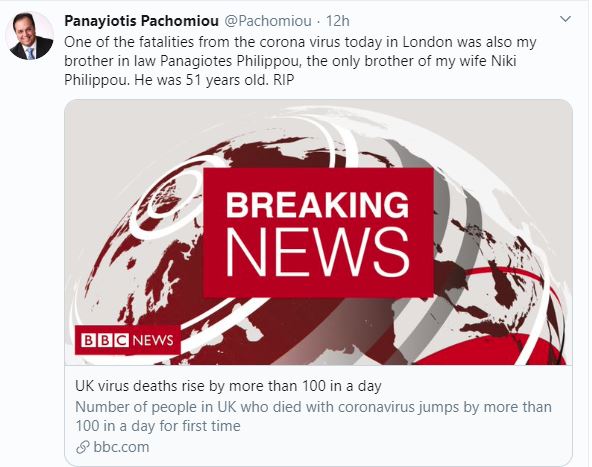Image resolution: width=592 pixels, height=467 pixels.
Task: Click the BBC News logo on the card
Action: pos(128,340)
